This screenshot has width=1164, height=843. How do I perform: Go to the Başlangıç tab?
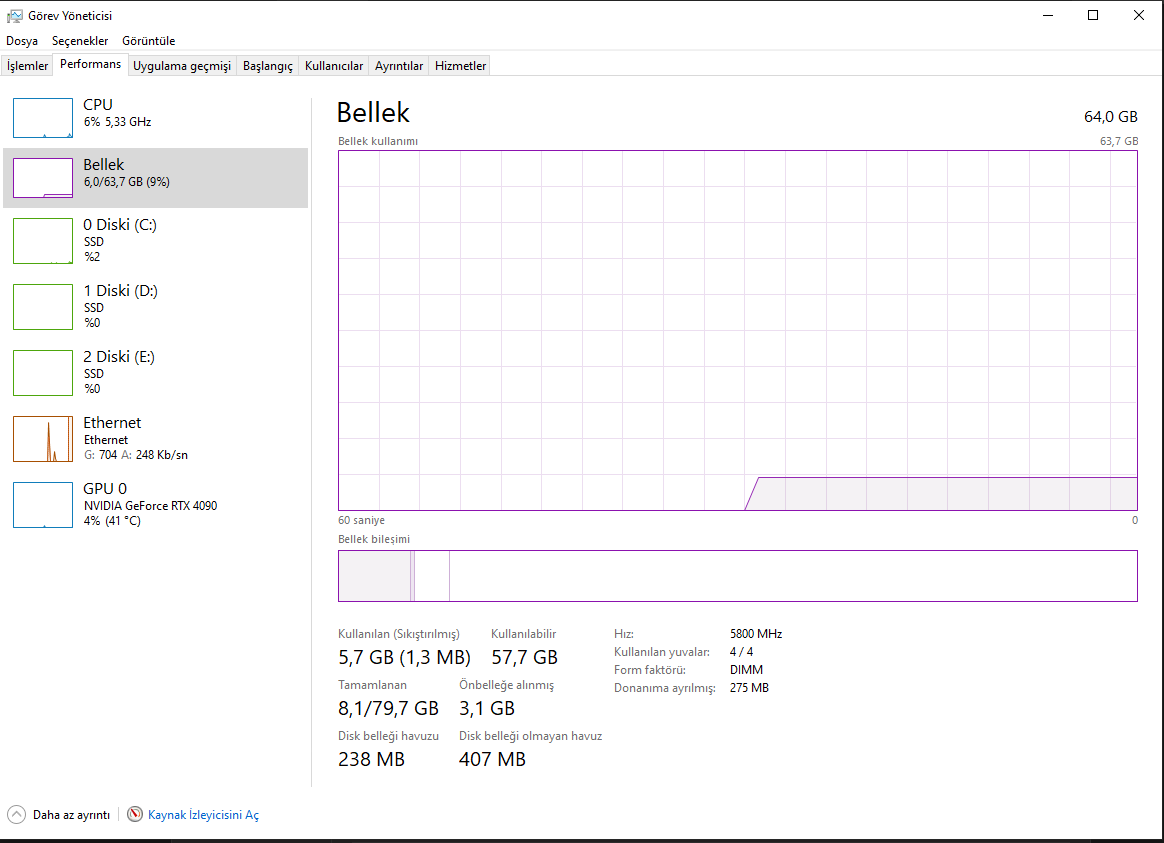(268, 66)
